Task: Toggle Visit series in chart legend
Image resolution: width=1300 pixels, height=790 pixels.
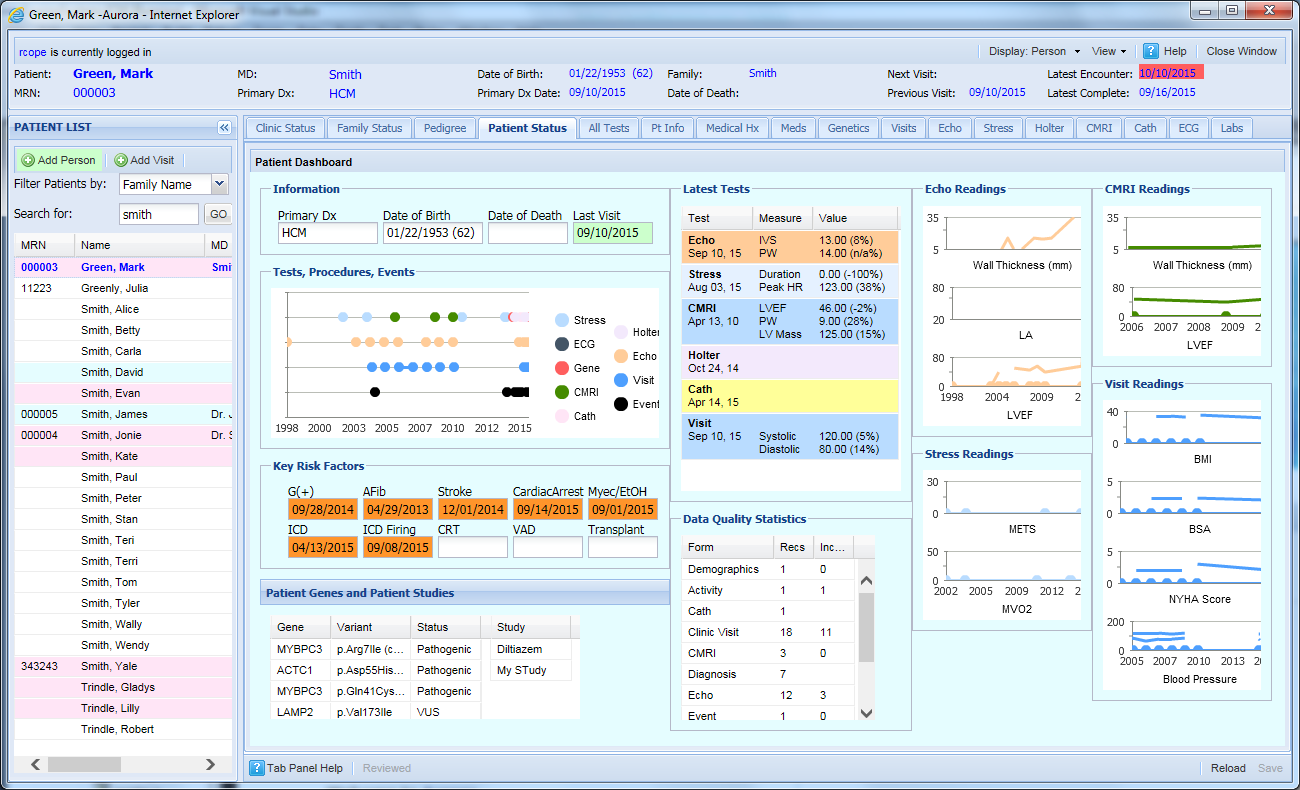Action: (621, 380)
